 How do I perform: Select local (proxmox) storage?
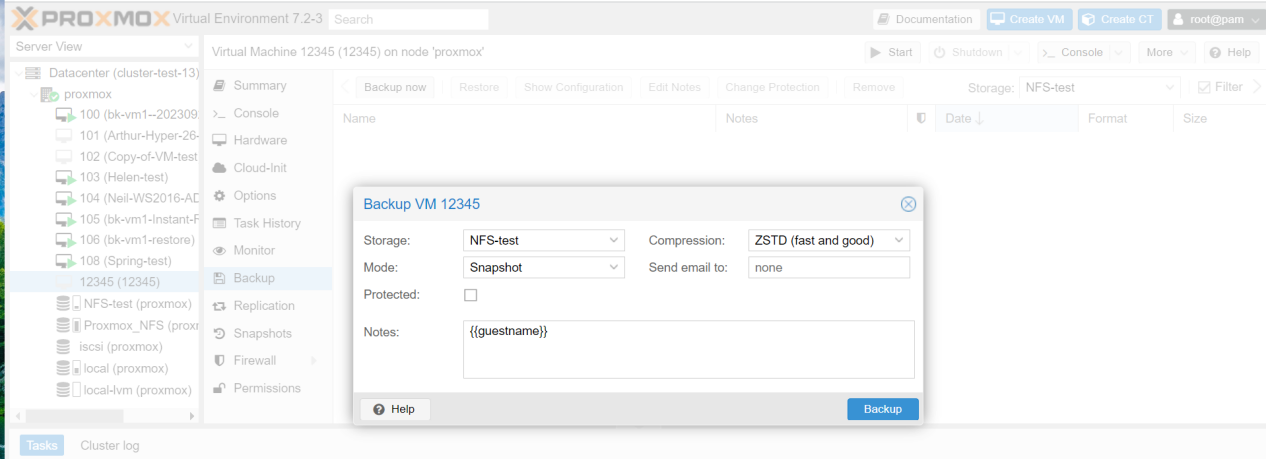click(105, 368)
